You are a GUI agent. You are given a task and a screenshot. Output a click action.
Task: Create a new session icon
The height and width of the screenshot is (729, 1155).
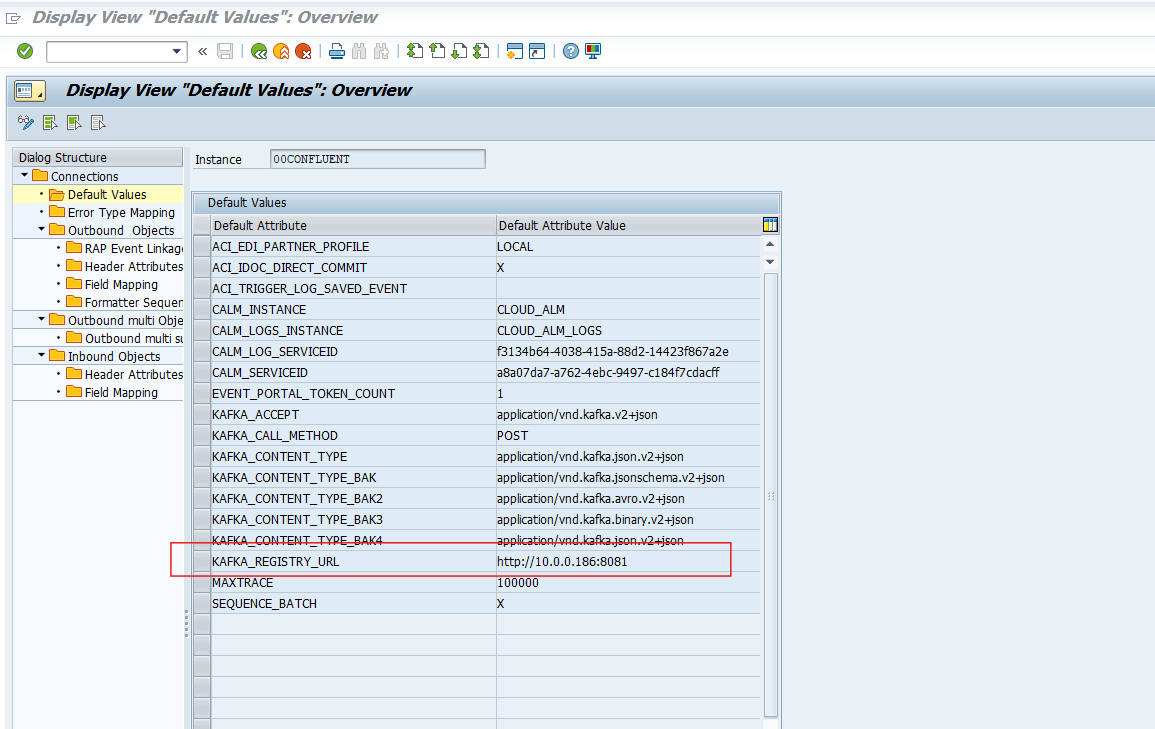[515, 52]
